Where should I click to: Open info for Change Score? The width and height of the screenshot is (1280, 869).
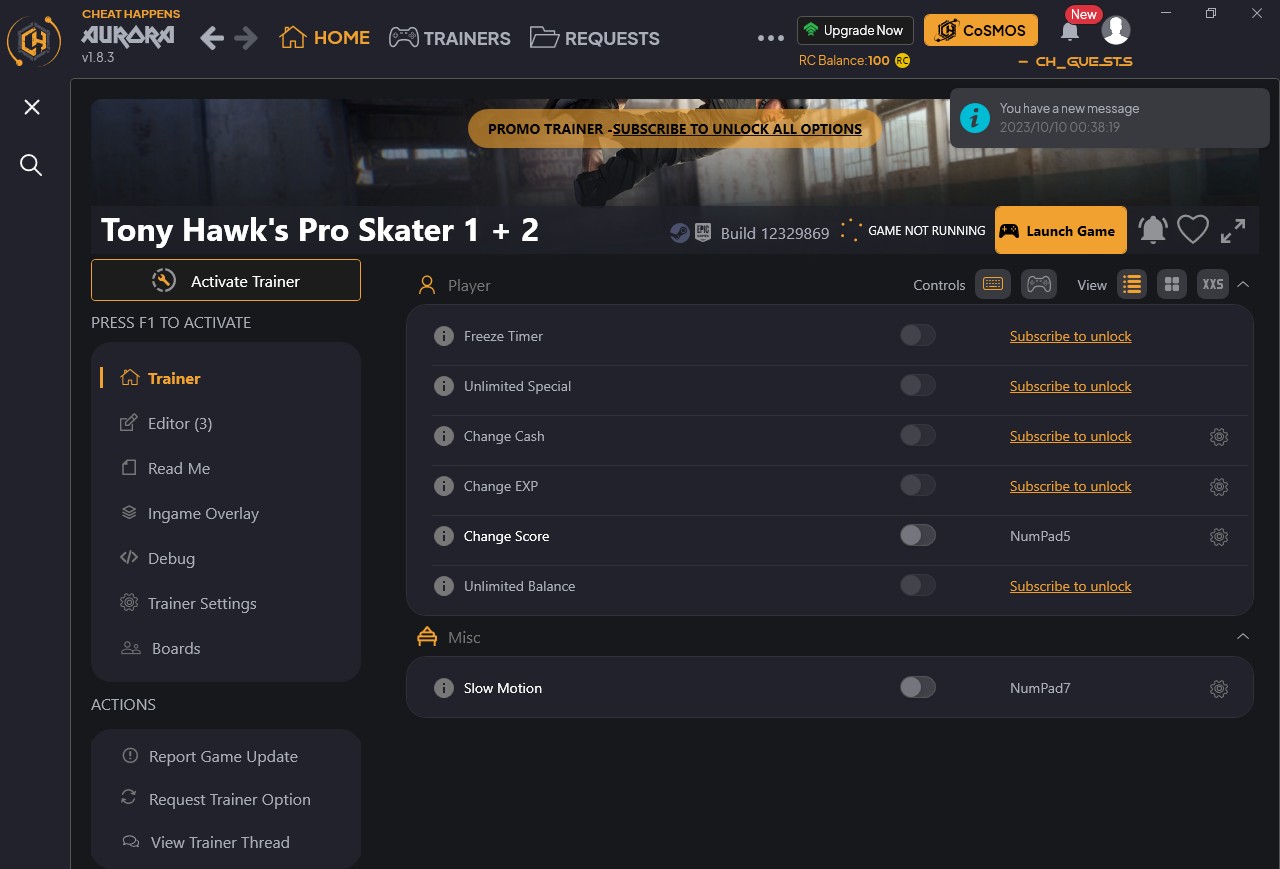[444, 536]
